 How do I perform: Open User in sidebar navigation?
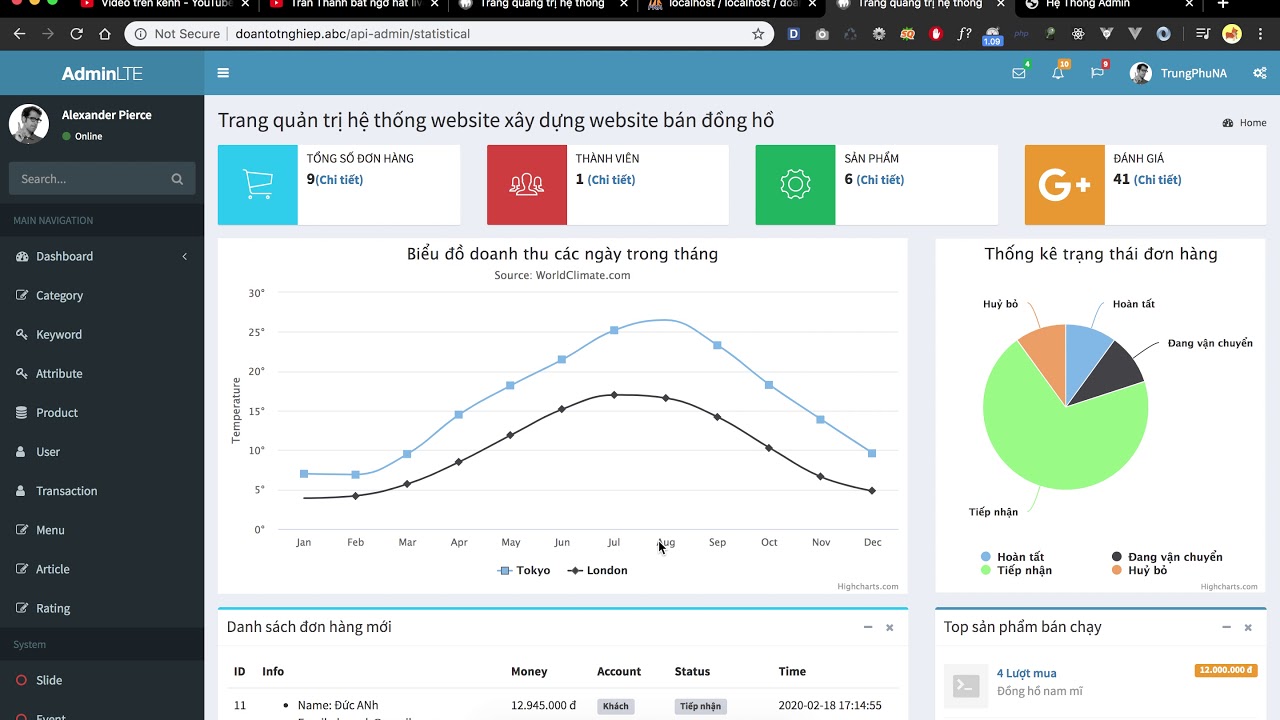tap(102, 451)
